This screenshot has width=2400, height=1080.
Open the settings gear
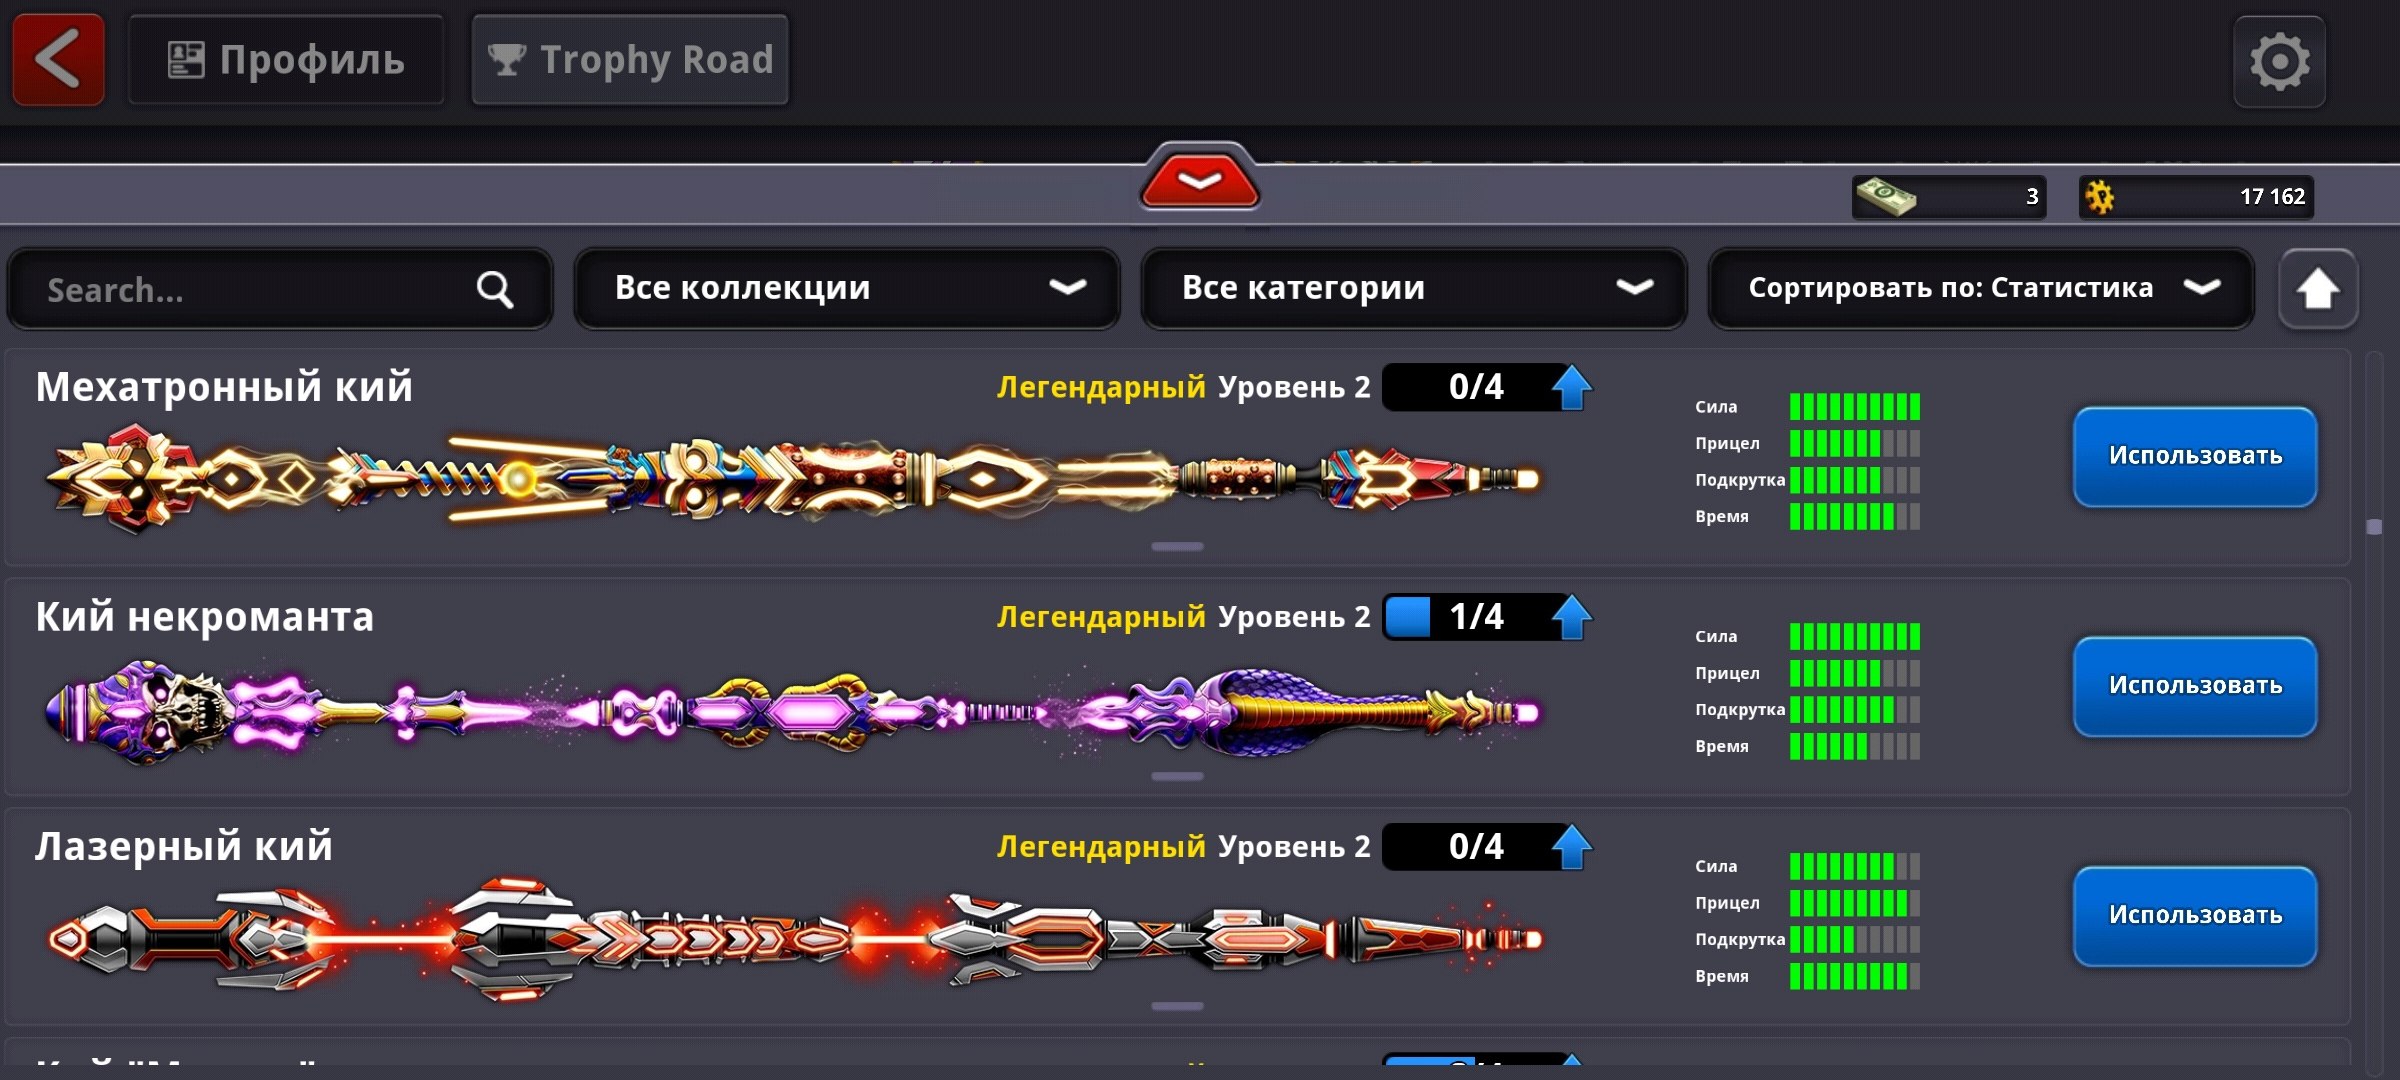tap(2279, 61)
